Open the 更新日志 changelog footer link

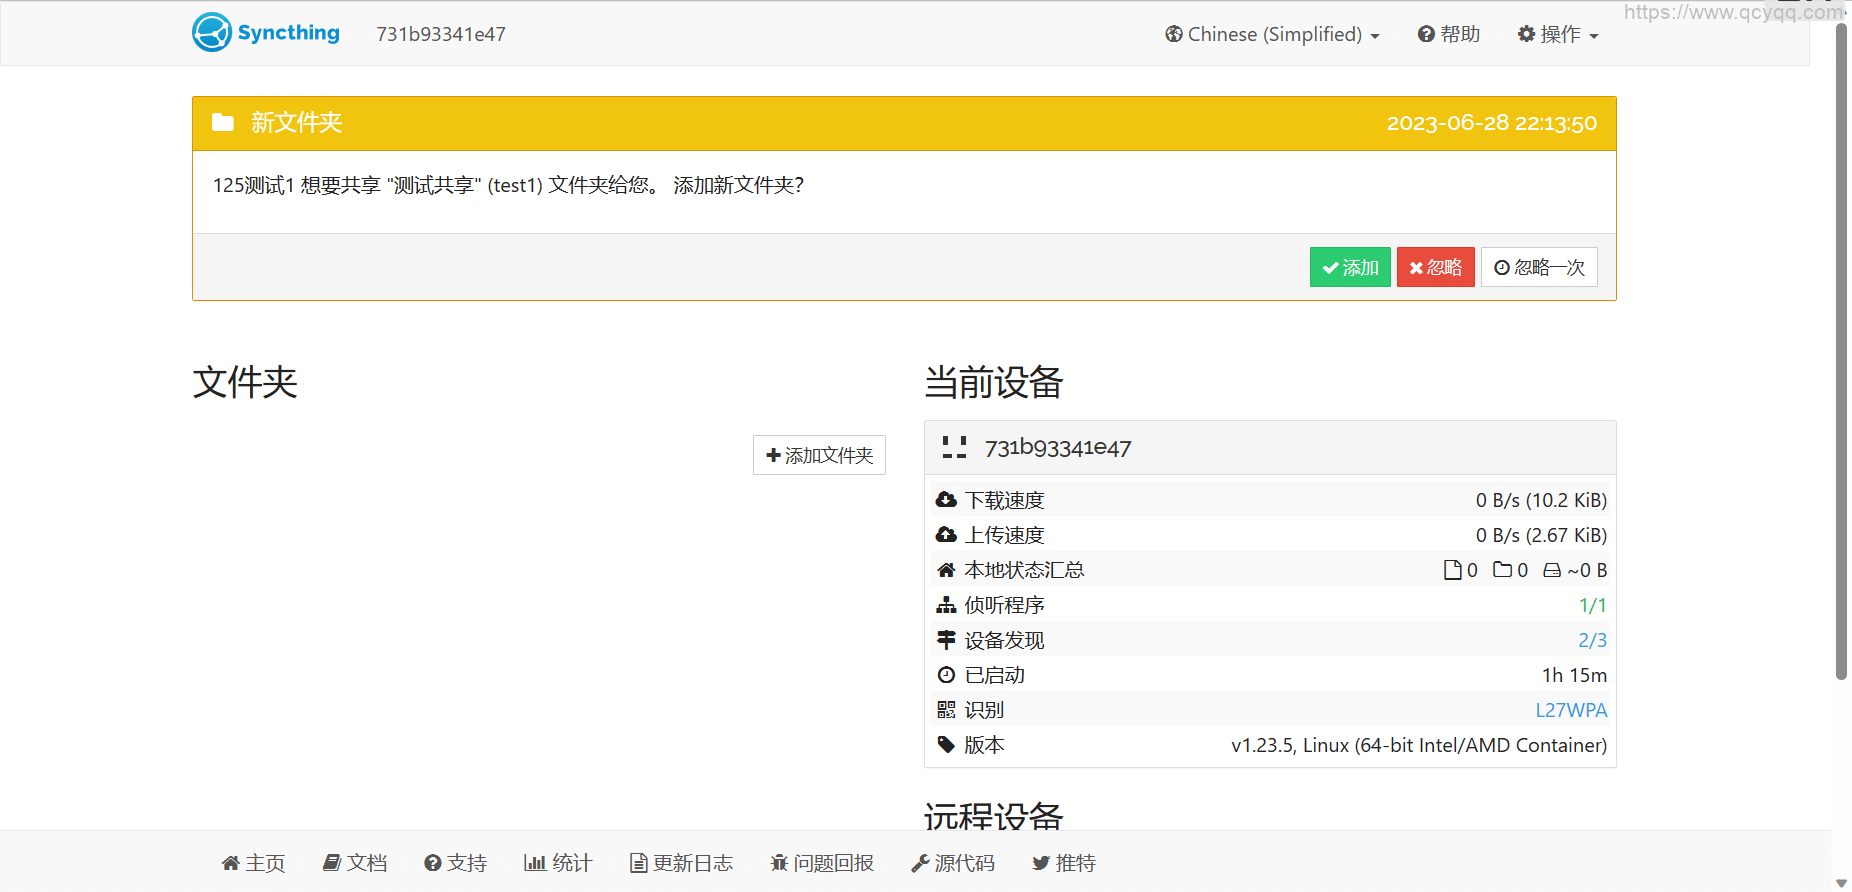click(x=681, y=863)
